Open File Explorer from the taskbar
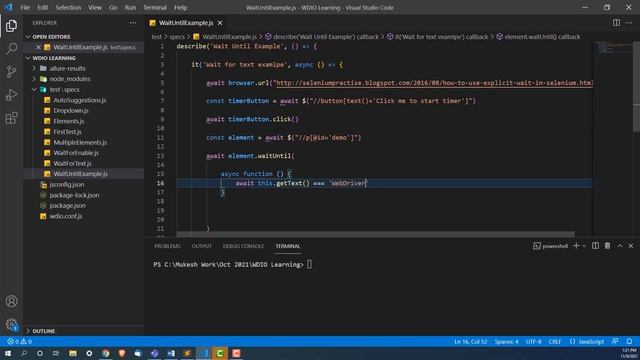This screenshot has width=640, height=360. click(73, 353)
